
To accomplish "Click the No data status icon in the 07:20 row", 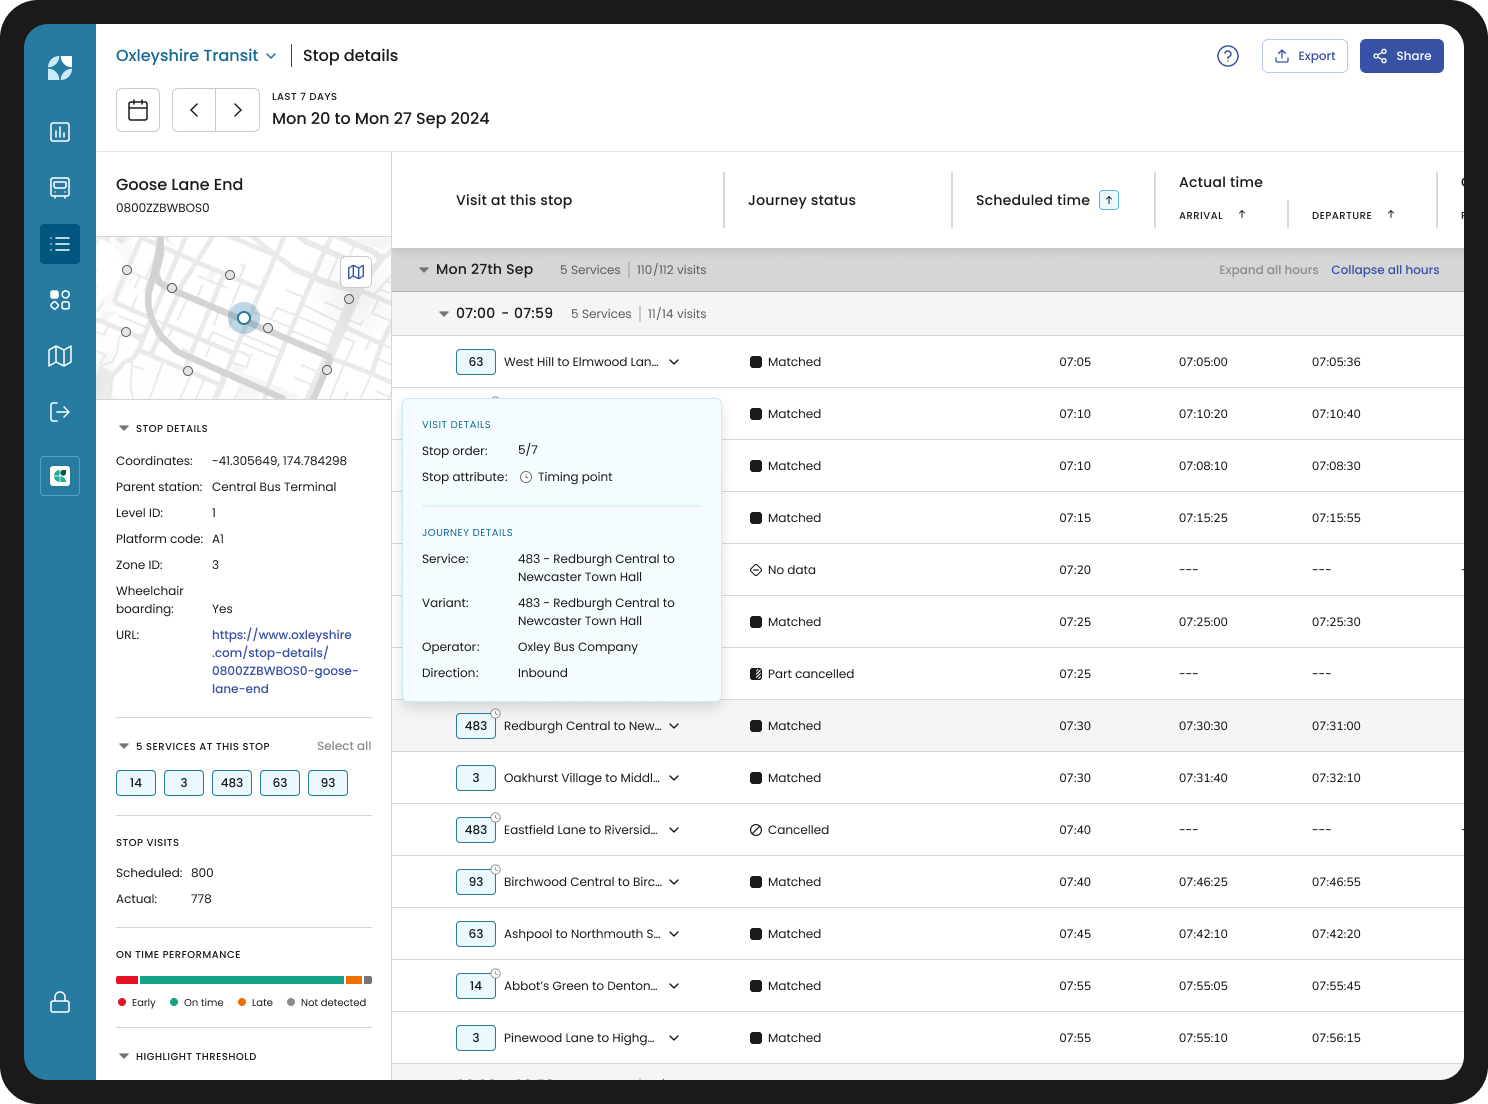I will [x=756, y=570].
